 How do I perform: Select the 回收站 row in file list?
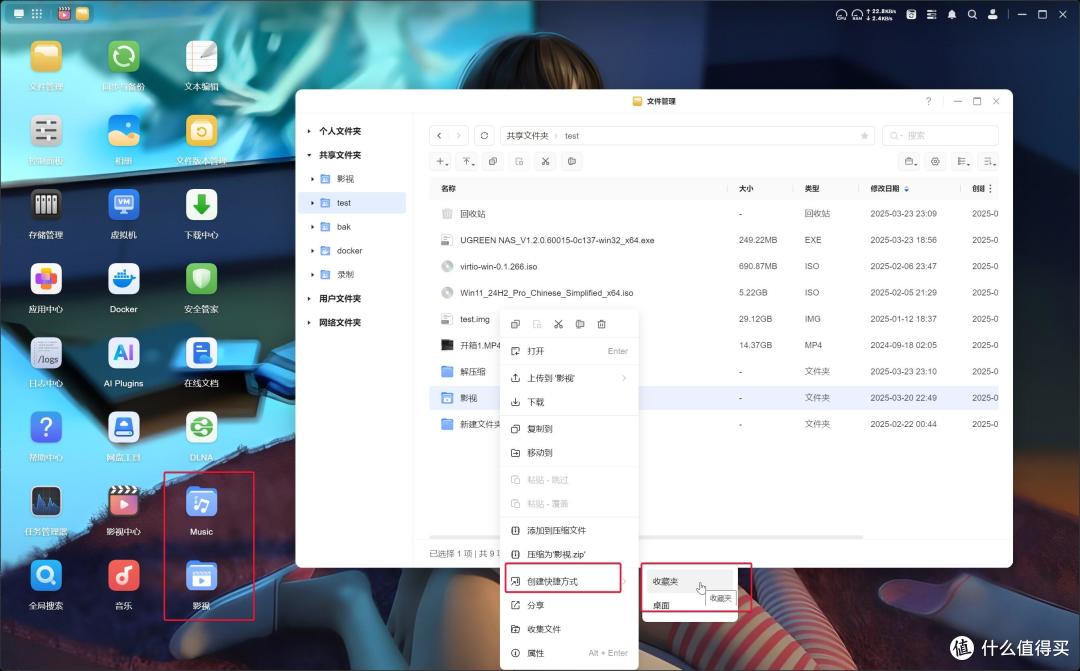click(714, 214)
